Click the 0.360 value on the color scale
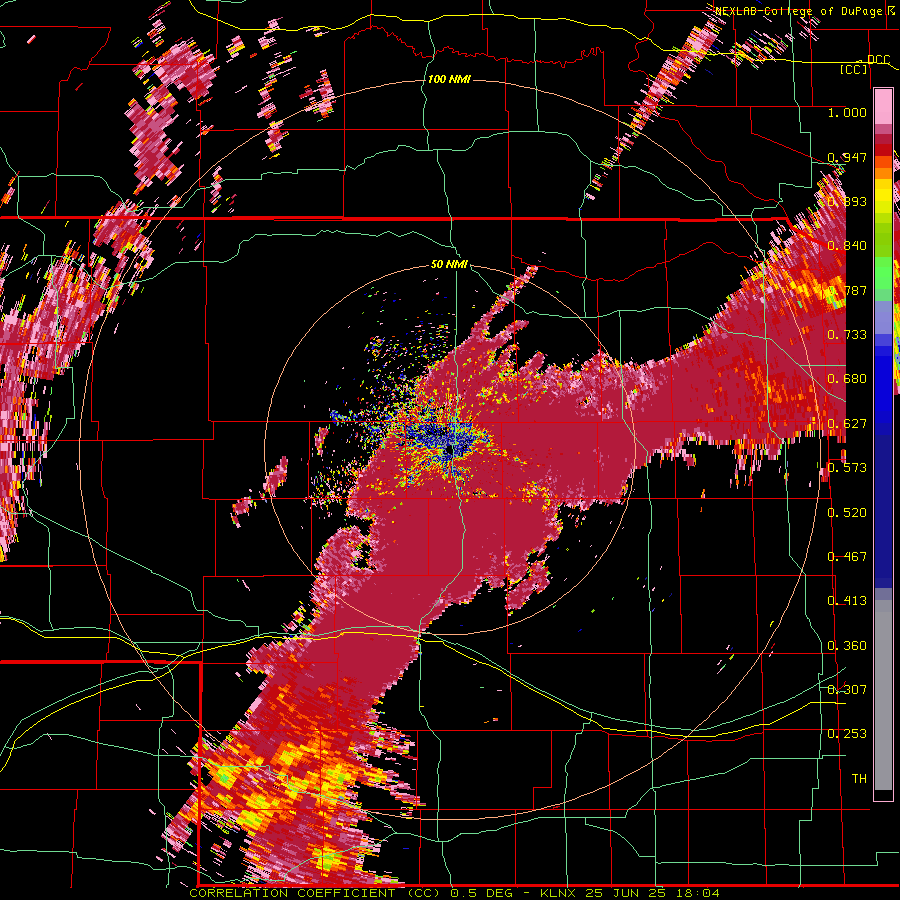Image resolution: width=900 pixels, height=900 pixels. 847,646
